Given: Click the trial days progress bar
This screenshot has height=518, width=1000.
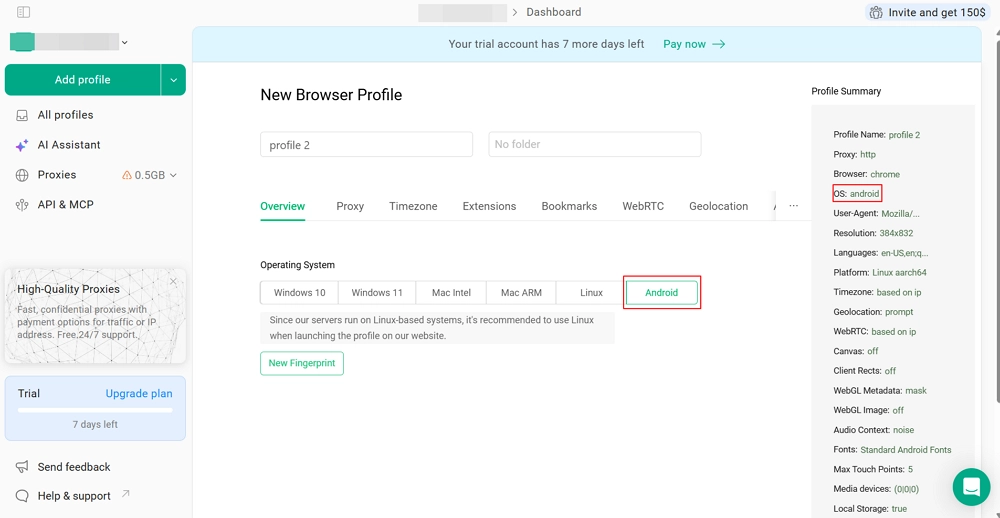Looking at the screenshot, I should 95,410.
